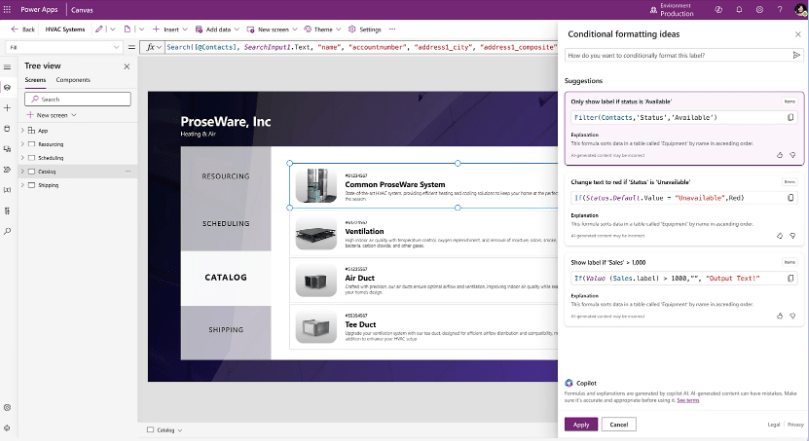Screen dimensions: 809x441
Task: Open Settings from the command bar
Action: pos(365,29)
